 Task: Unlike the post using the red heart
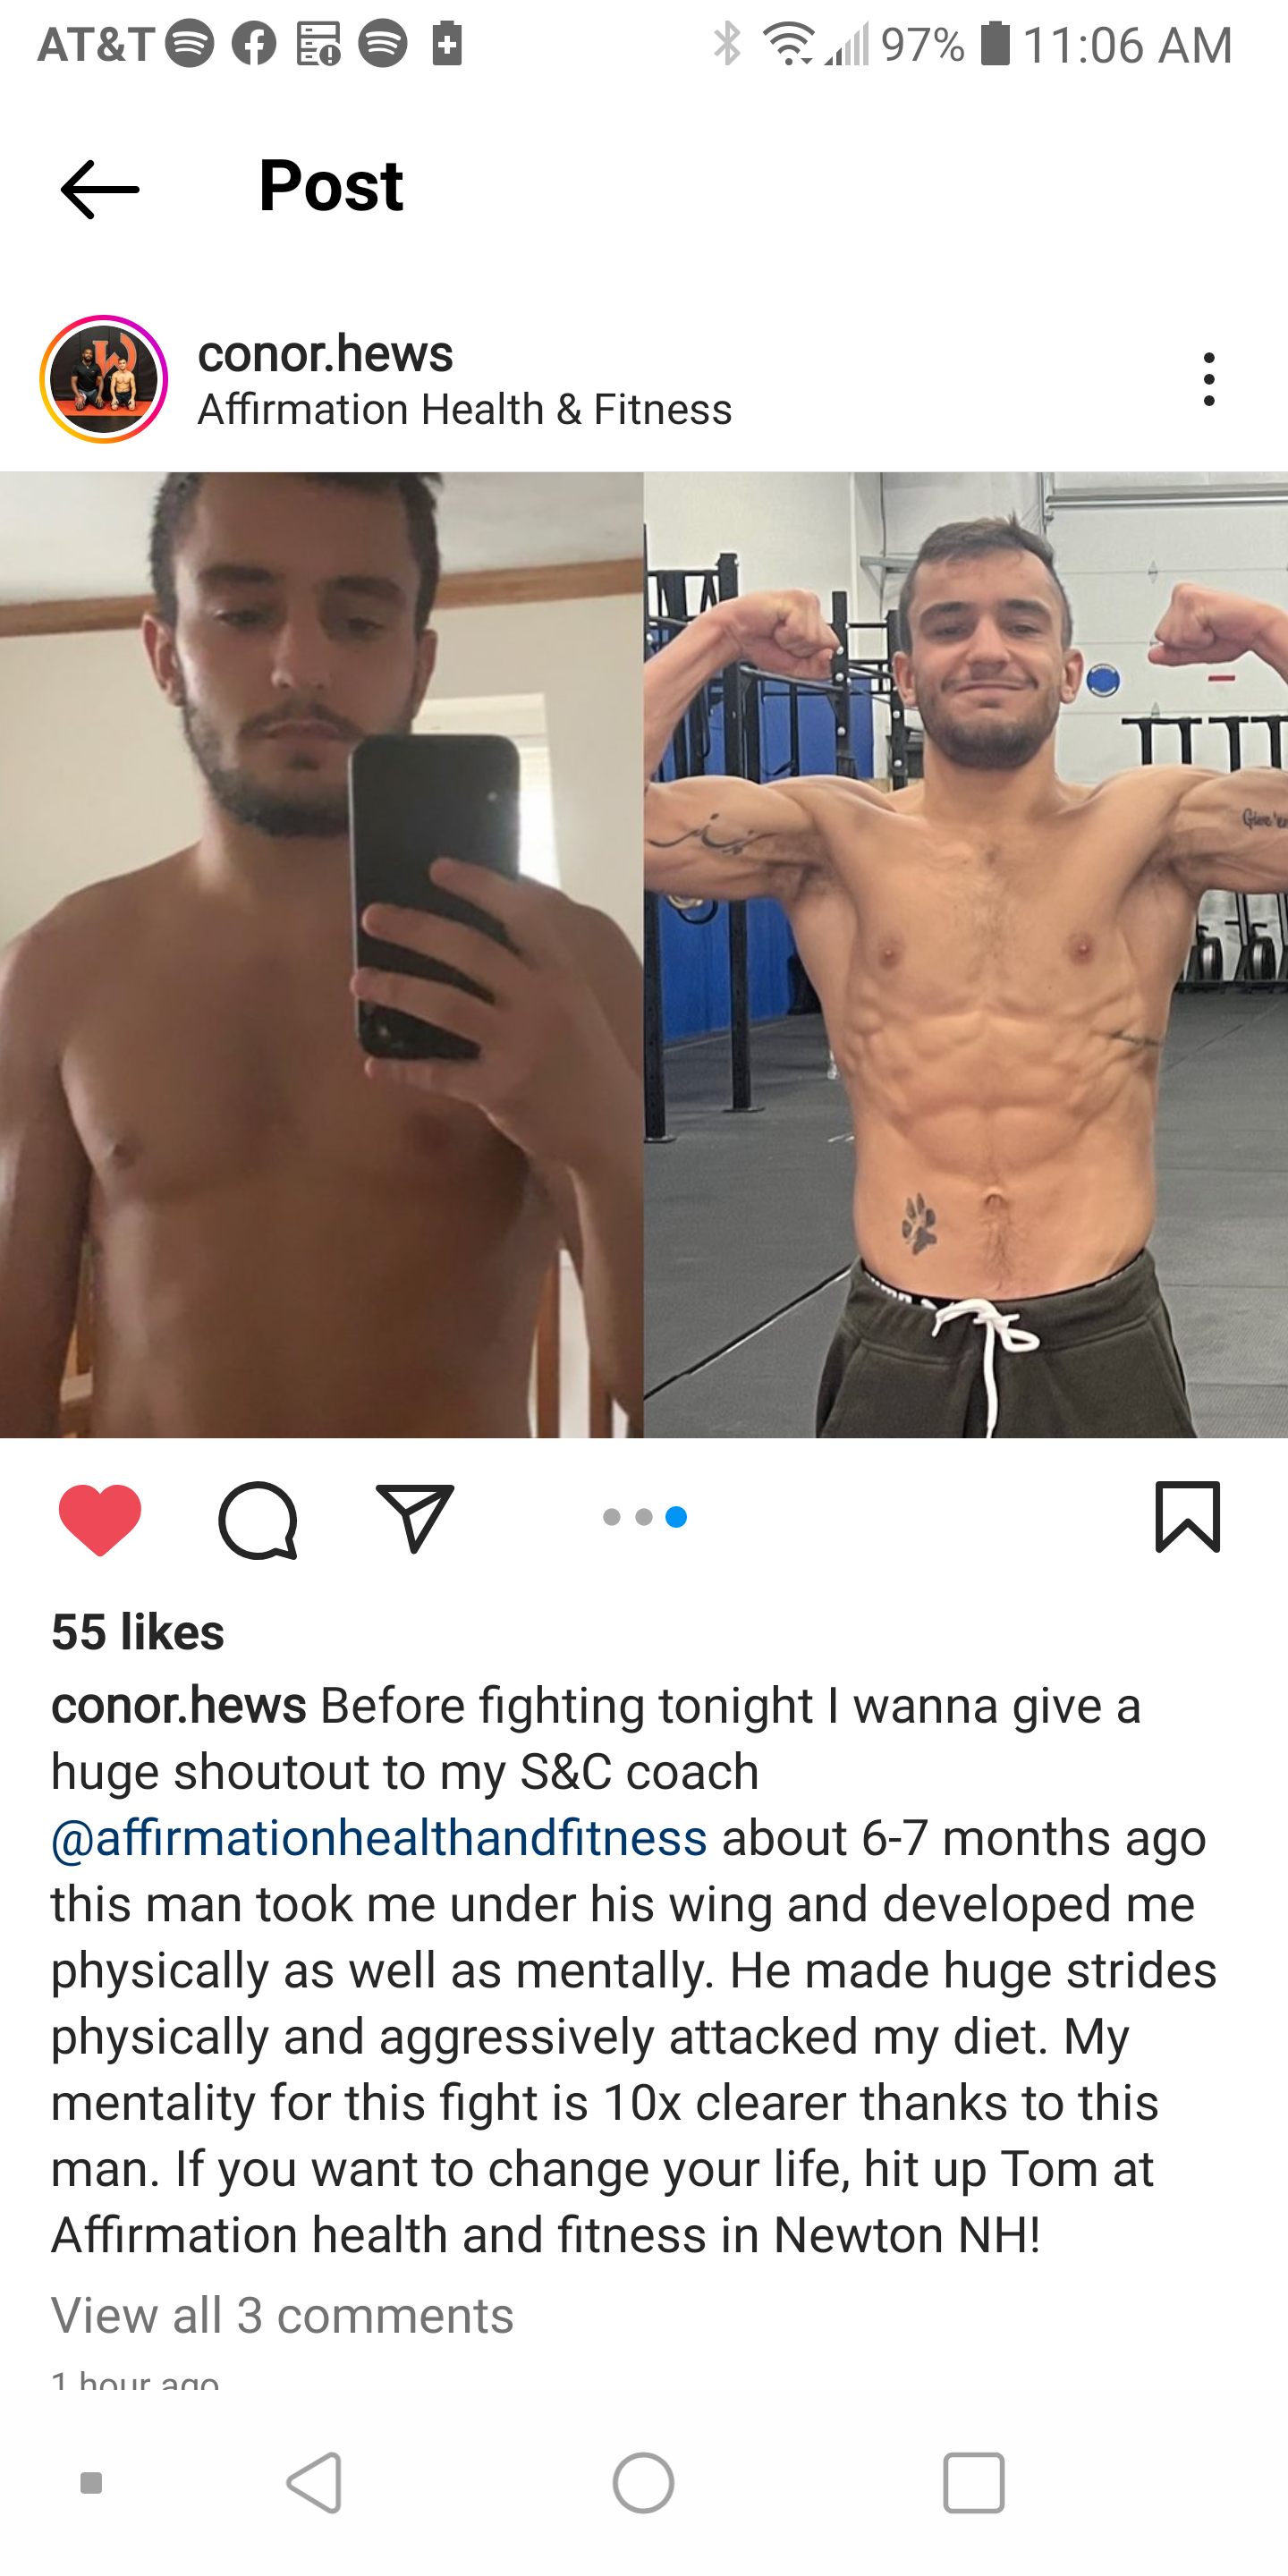(x=100, y=1519)
